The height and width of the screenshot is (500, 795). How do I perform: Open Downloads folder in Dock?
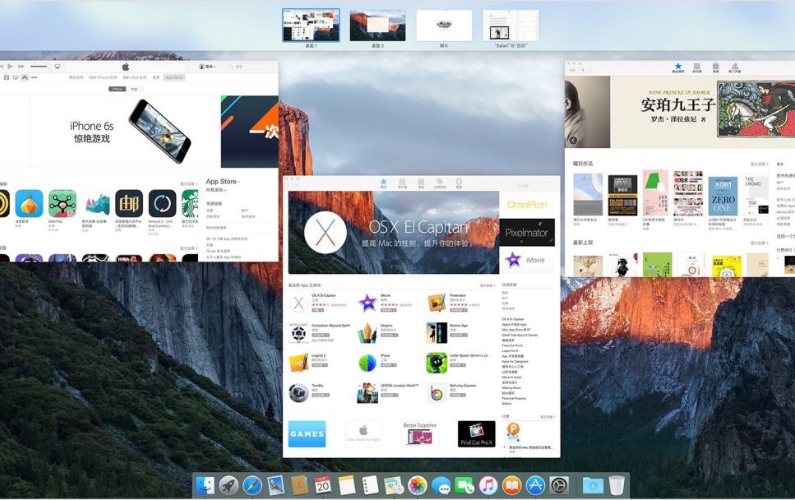tap(592, 485)
